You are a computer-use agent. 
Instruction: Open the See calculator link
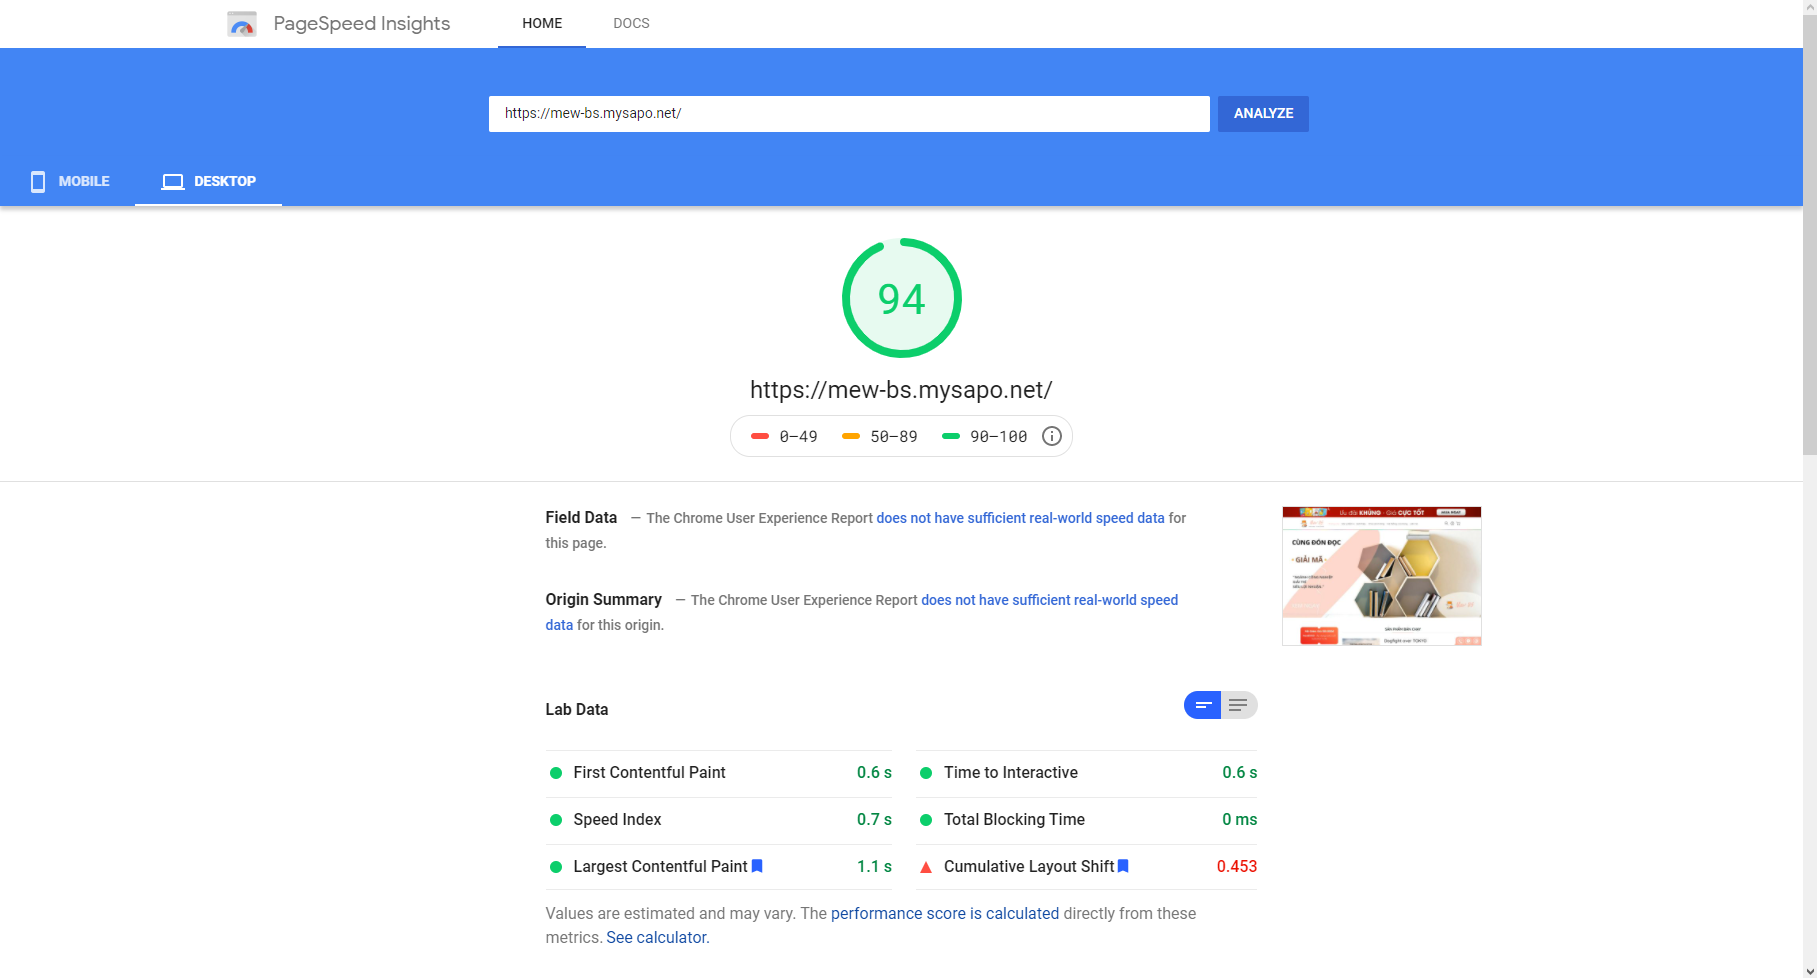click(x=656, y=937)
